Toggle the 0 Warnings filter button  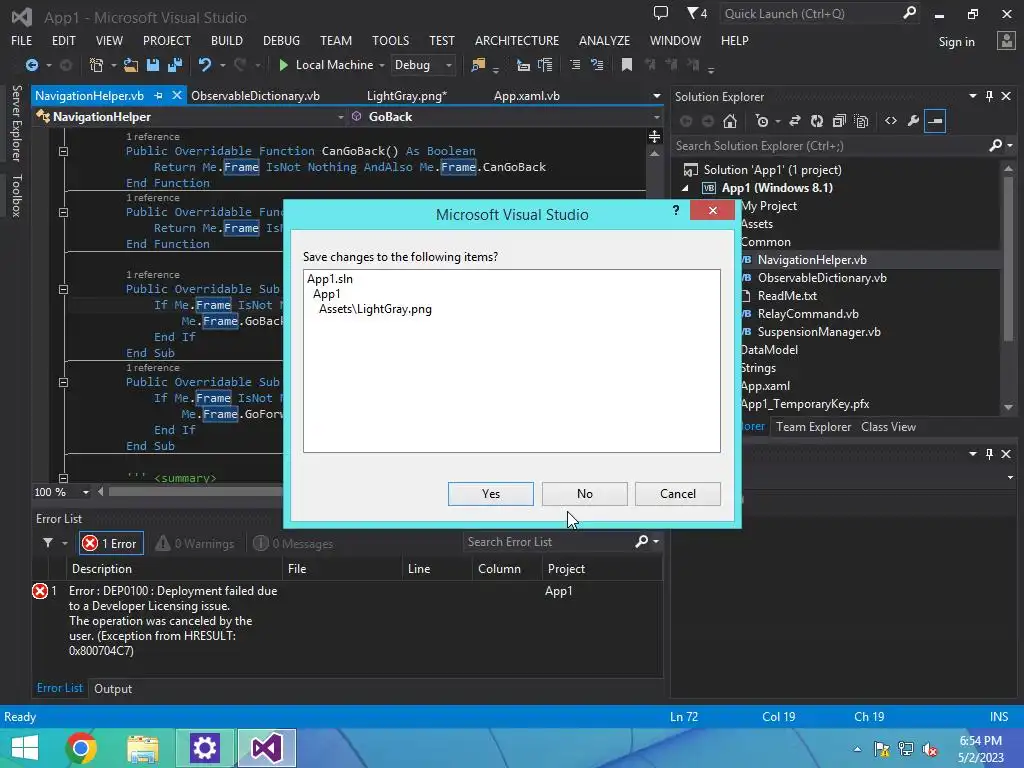pyautogui.click(x=195, y=543)
